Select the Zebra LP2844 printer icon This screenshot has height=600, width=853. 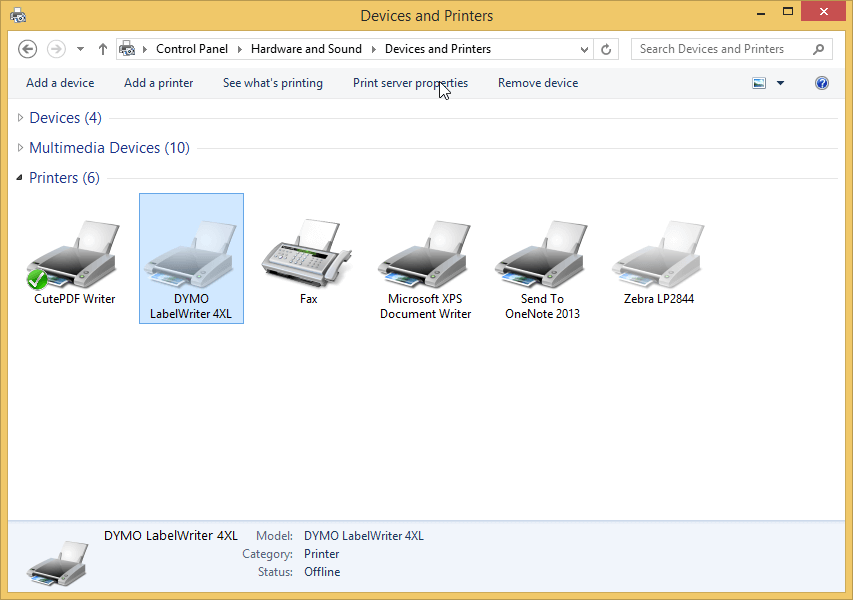658,253
